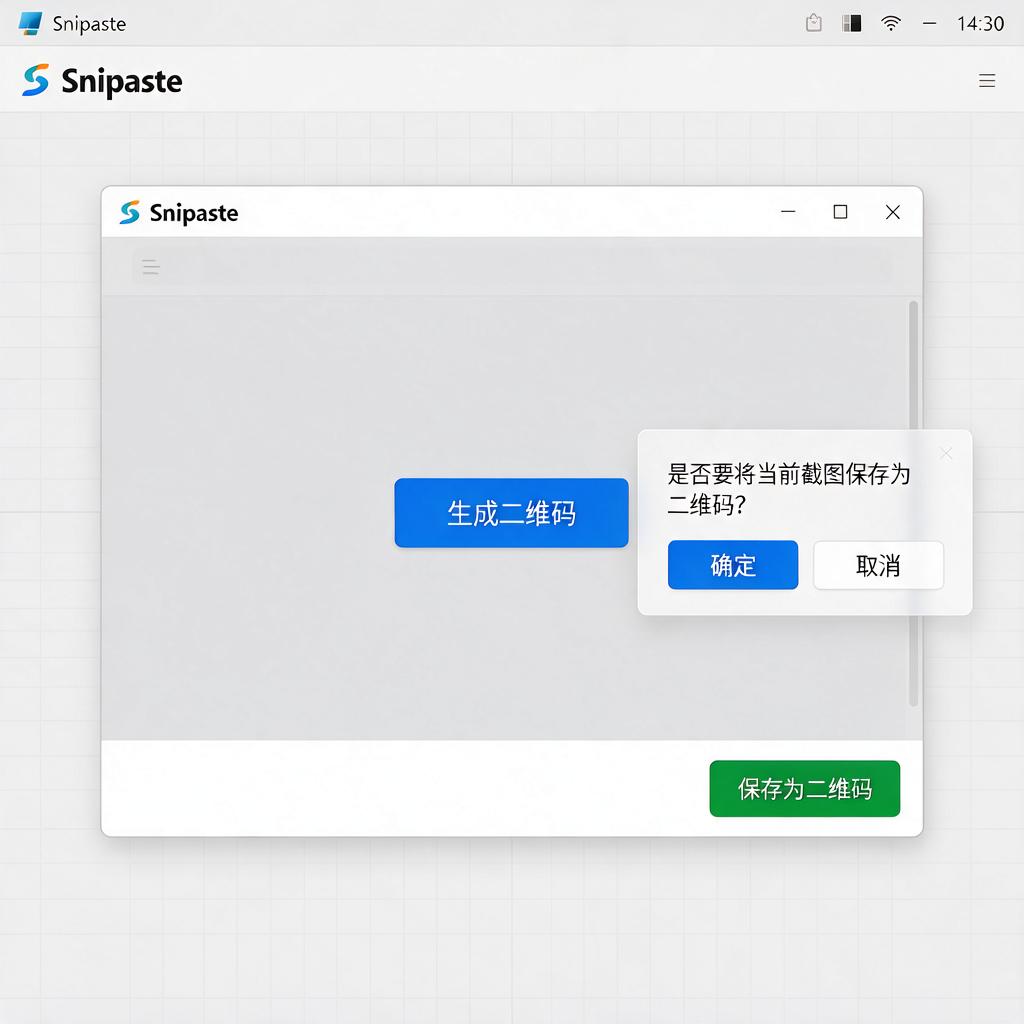
Task: Click the split-panel tray icon
Action: pos(852,24)
